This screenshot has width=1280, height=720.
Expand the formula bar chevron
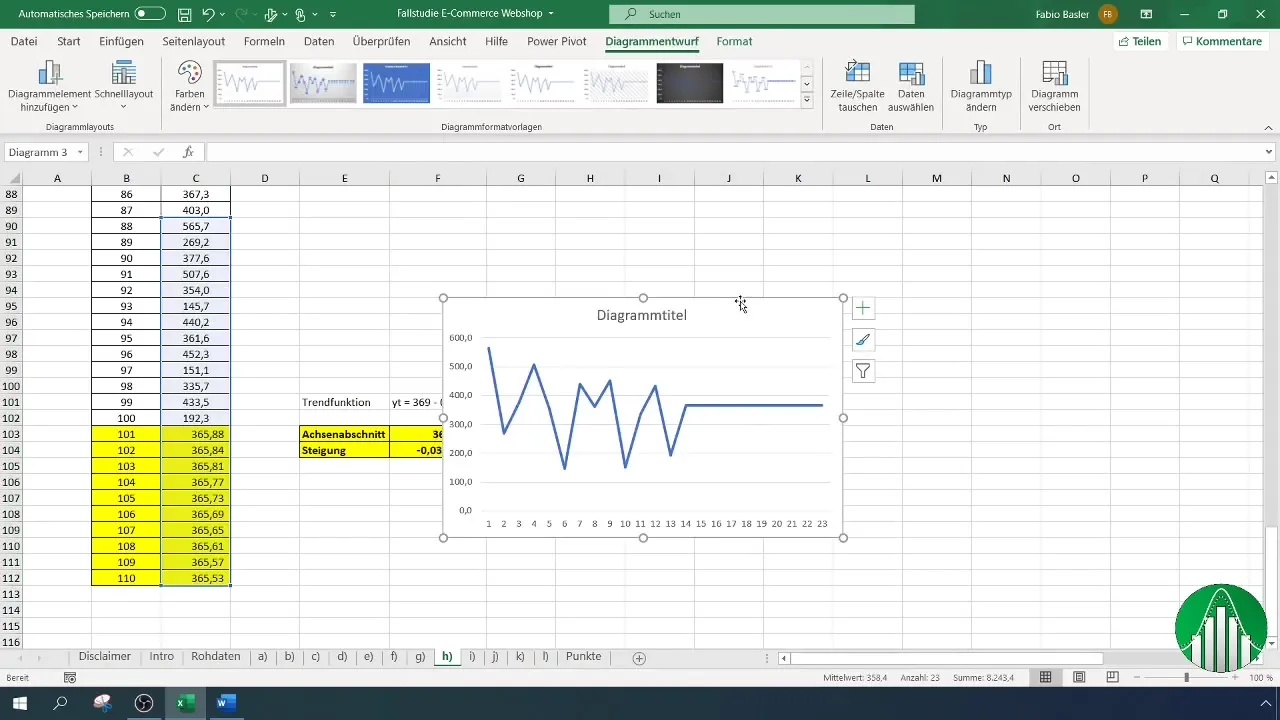1269,152
